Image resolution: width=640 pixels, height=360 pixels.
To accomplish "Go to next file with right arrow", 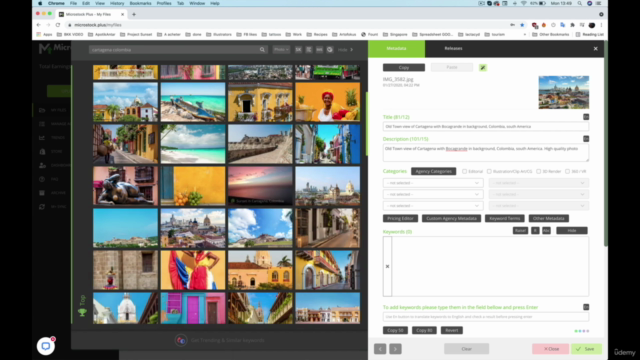I will click(395, 349).
